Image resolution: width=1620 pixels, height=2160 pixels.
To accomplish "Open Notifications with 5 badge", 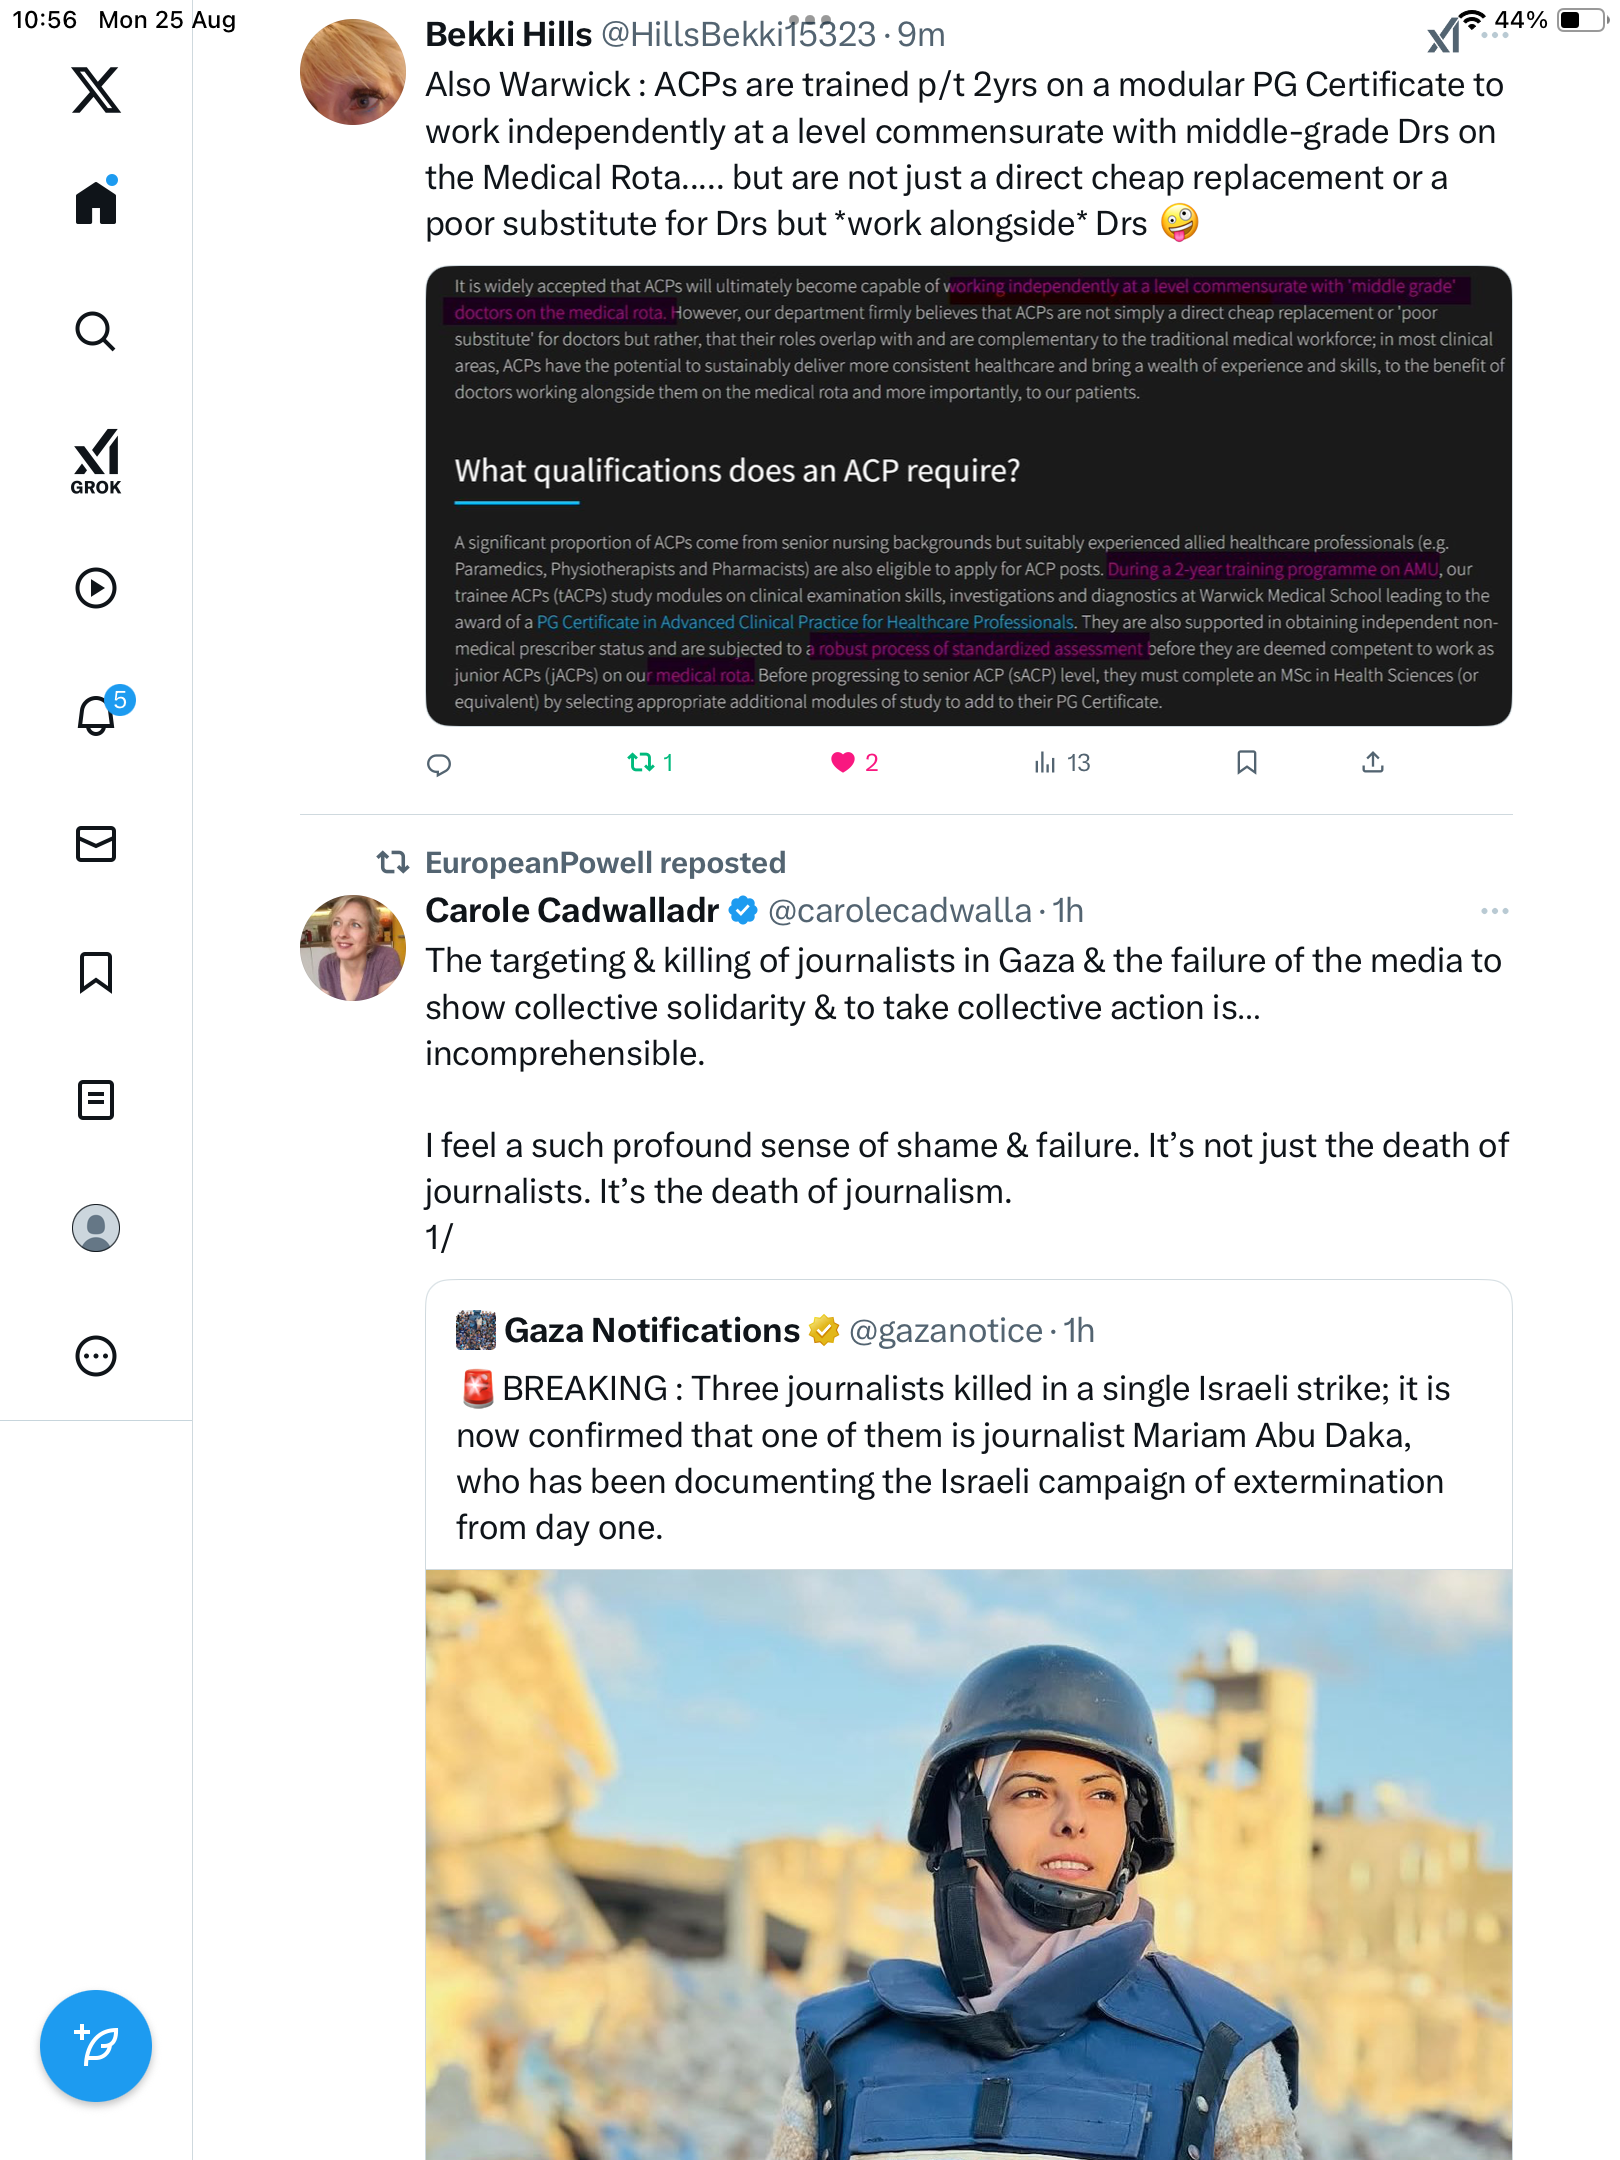I will [98, 714].
